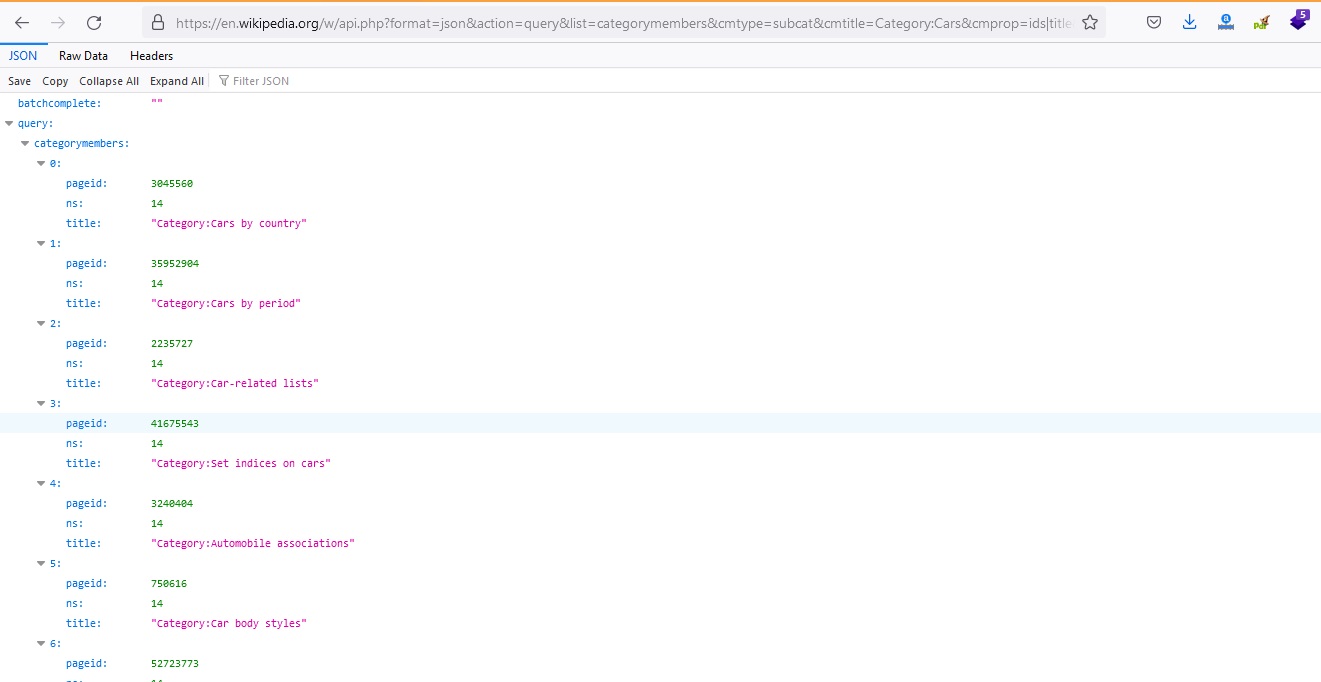Select pageid value 3045560
1321x682 pixels.
pos(172,184)
